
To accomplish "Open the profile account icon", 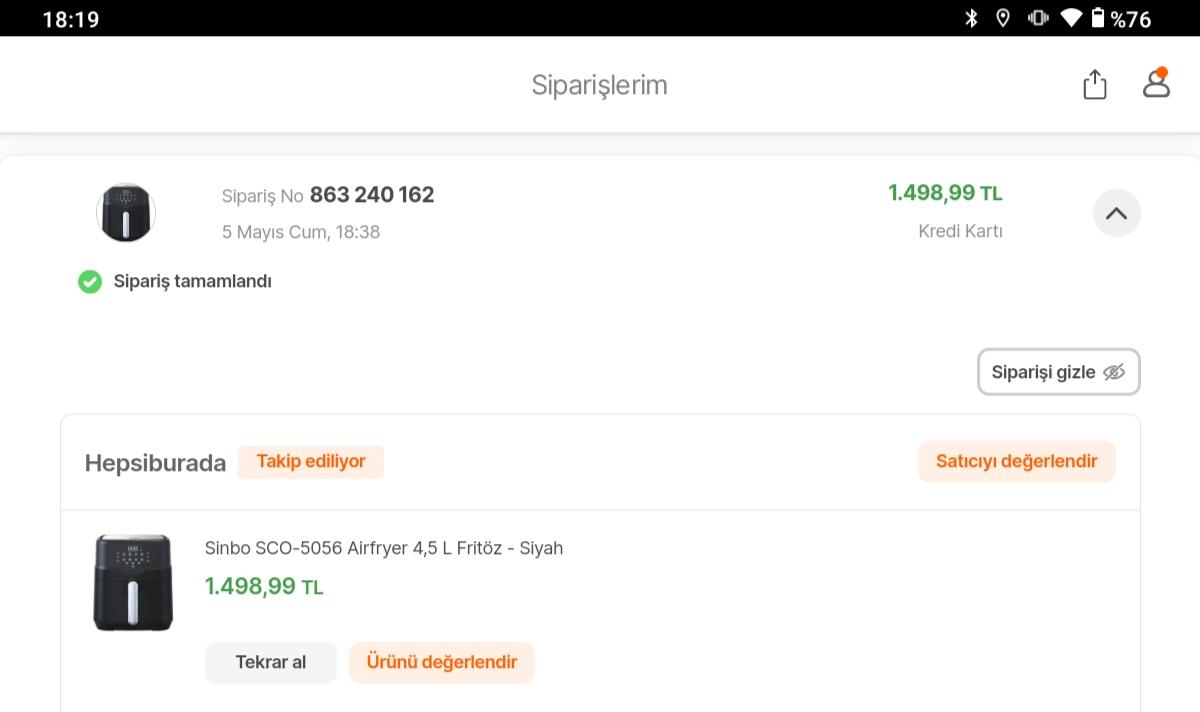I will tap(1156, 86).
